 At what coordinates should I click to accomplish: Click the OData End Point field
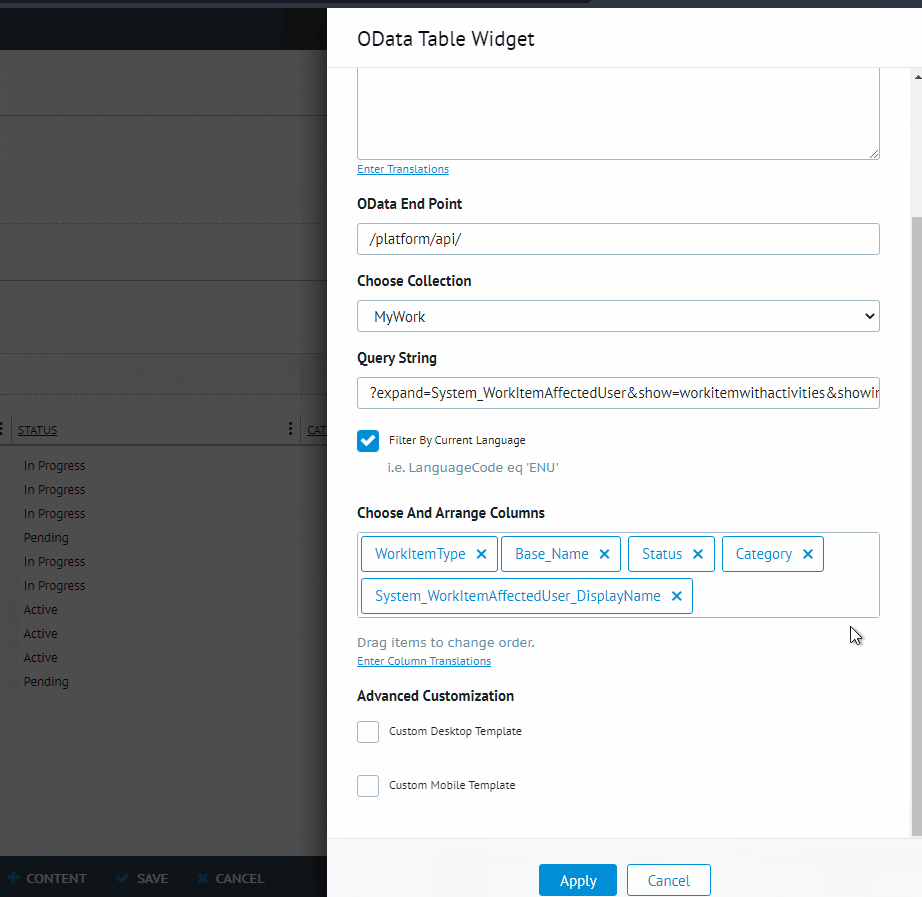point(618,239)
